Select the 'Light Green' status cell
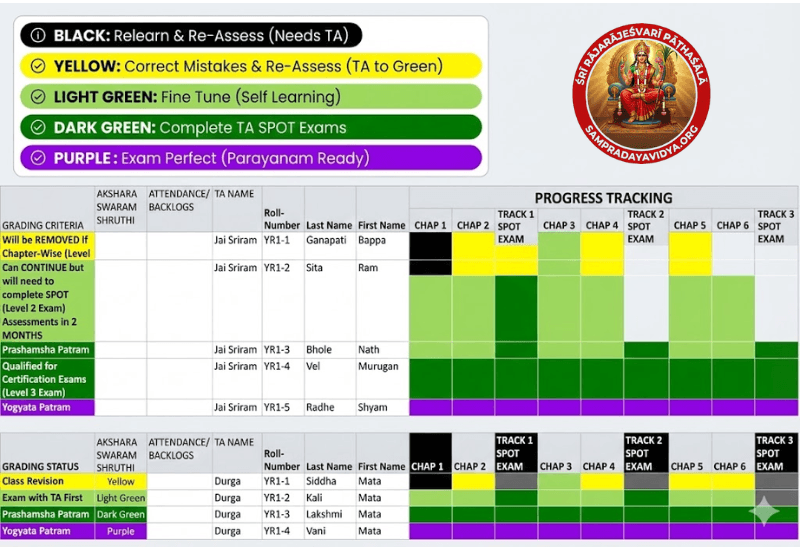 point(120,498)
